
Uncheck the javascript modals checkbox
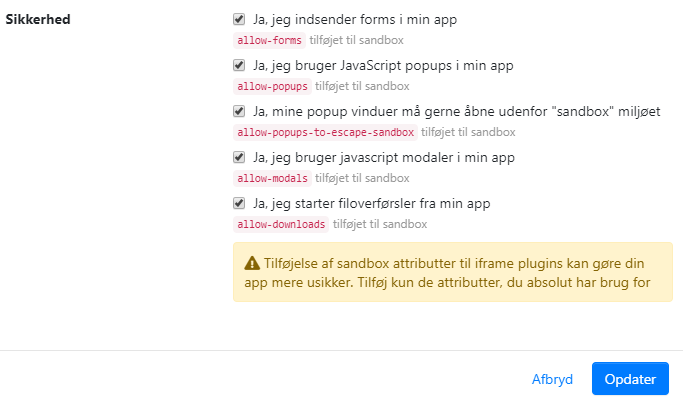point(239,157)
